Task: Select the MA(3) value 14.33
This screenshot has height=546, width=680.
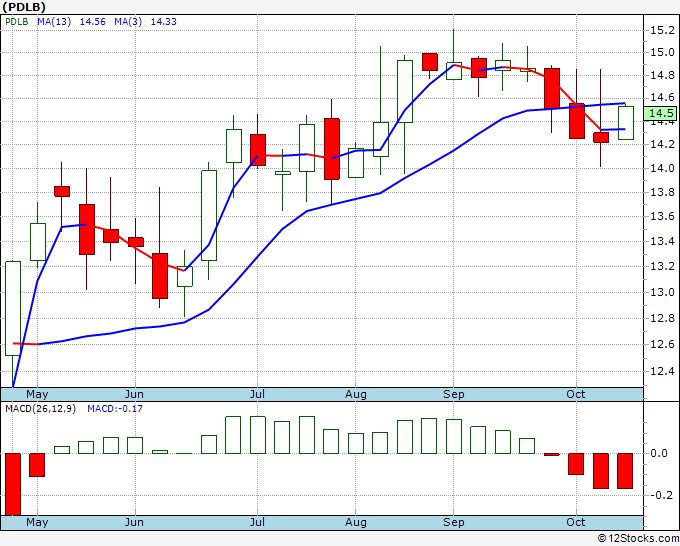Action: click(163, 22)
